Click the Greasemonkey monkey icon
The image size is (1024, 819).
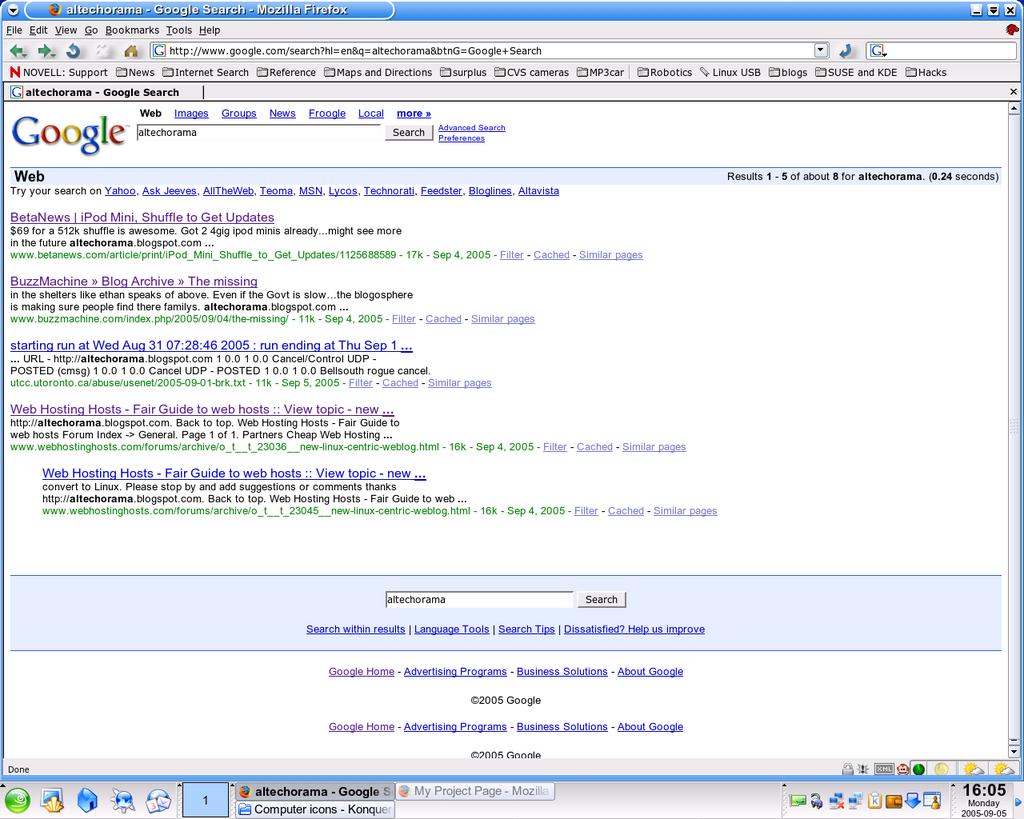click(903, 769)
